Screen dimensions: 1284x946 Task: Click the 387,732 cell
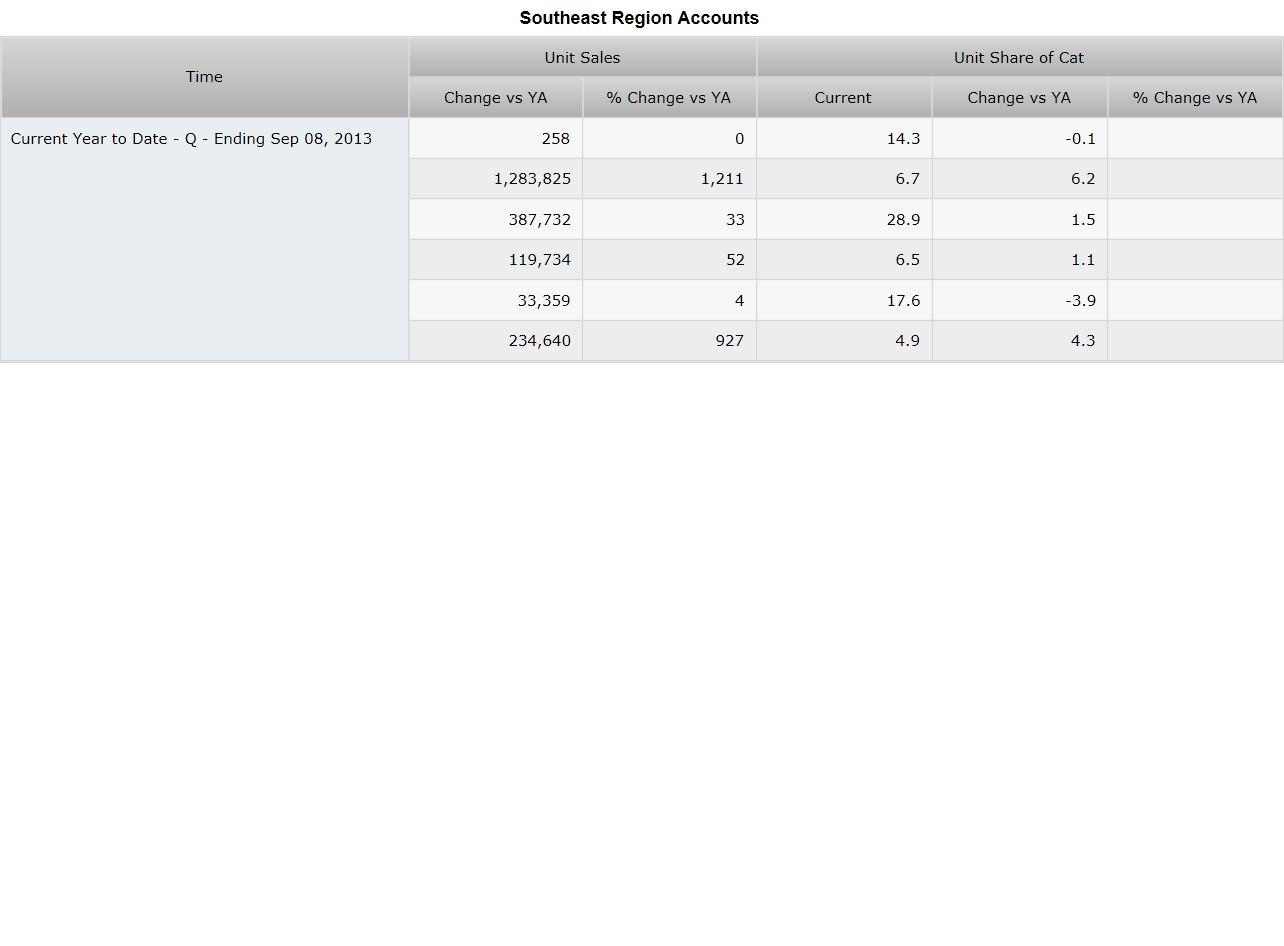[x=496, y=219]
